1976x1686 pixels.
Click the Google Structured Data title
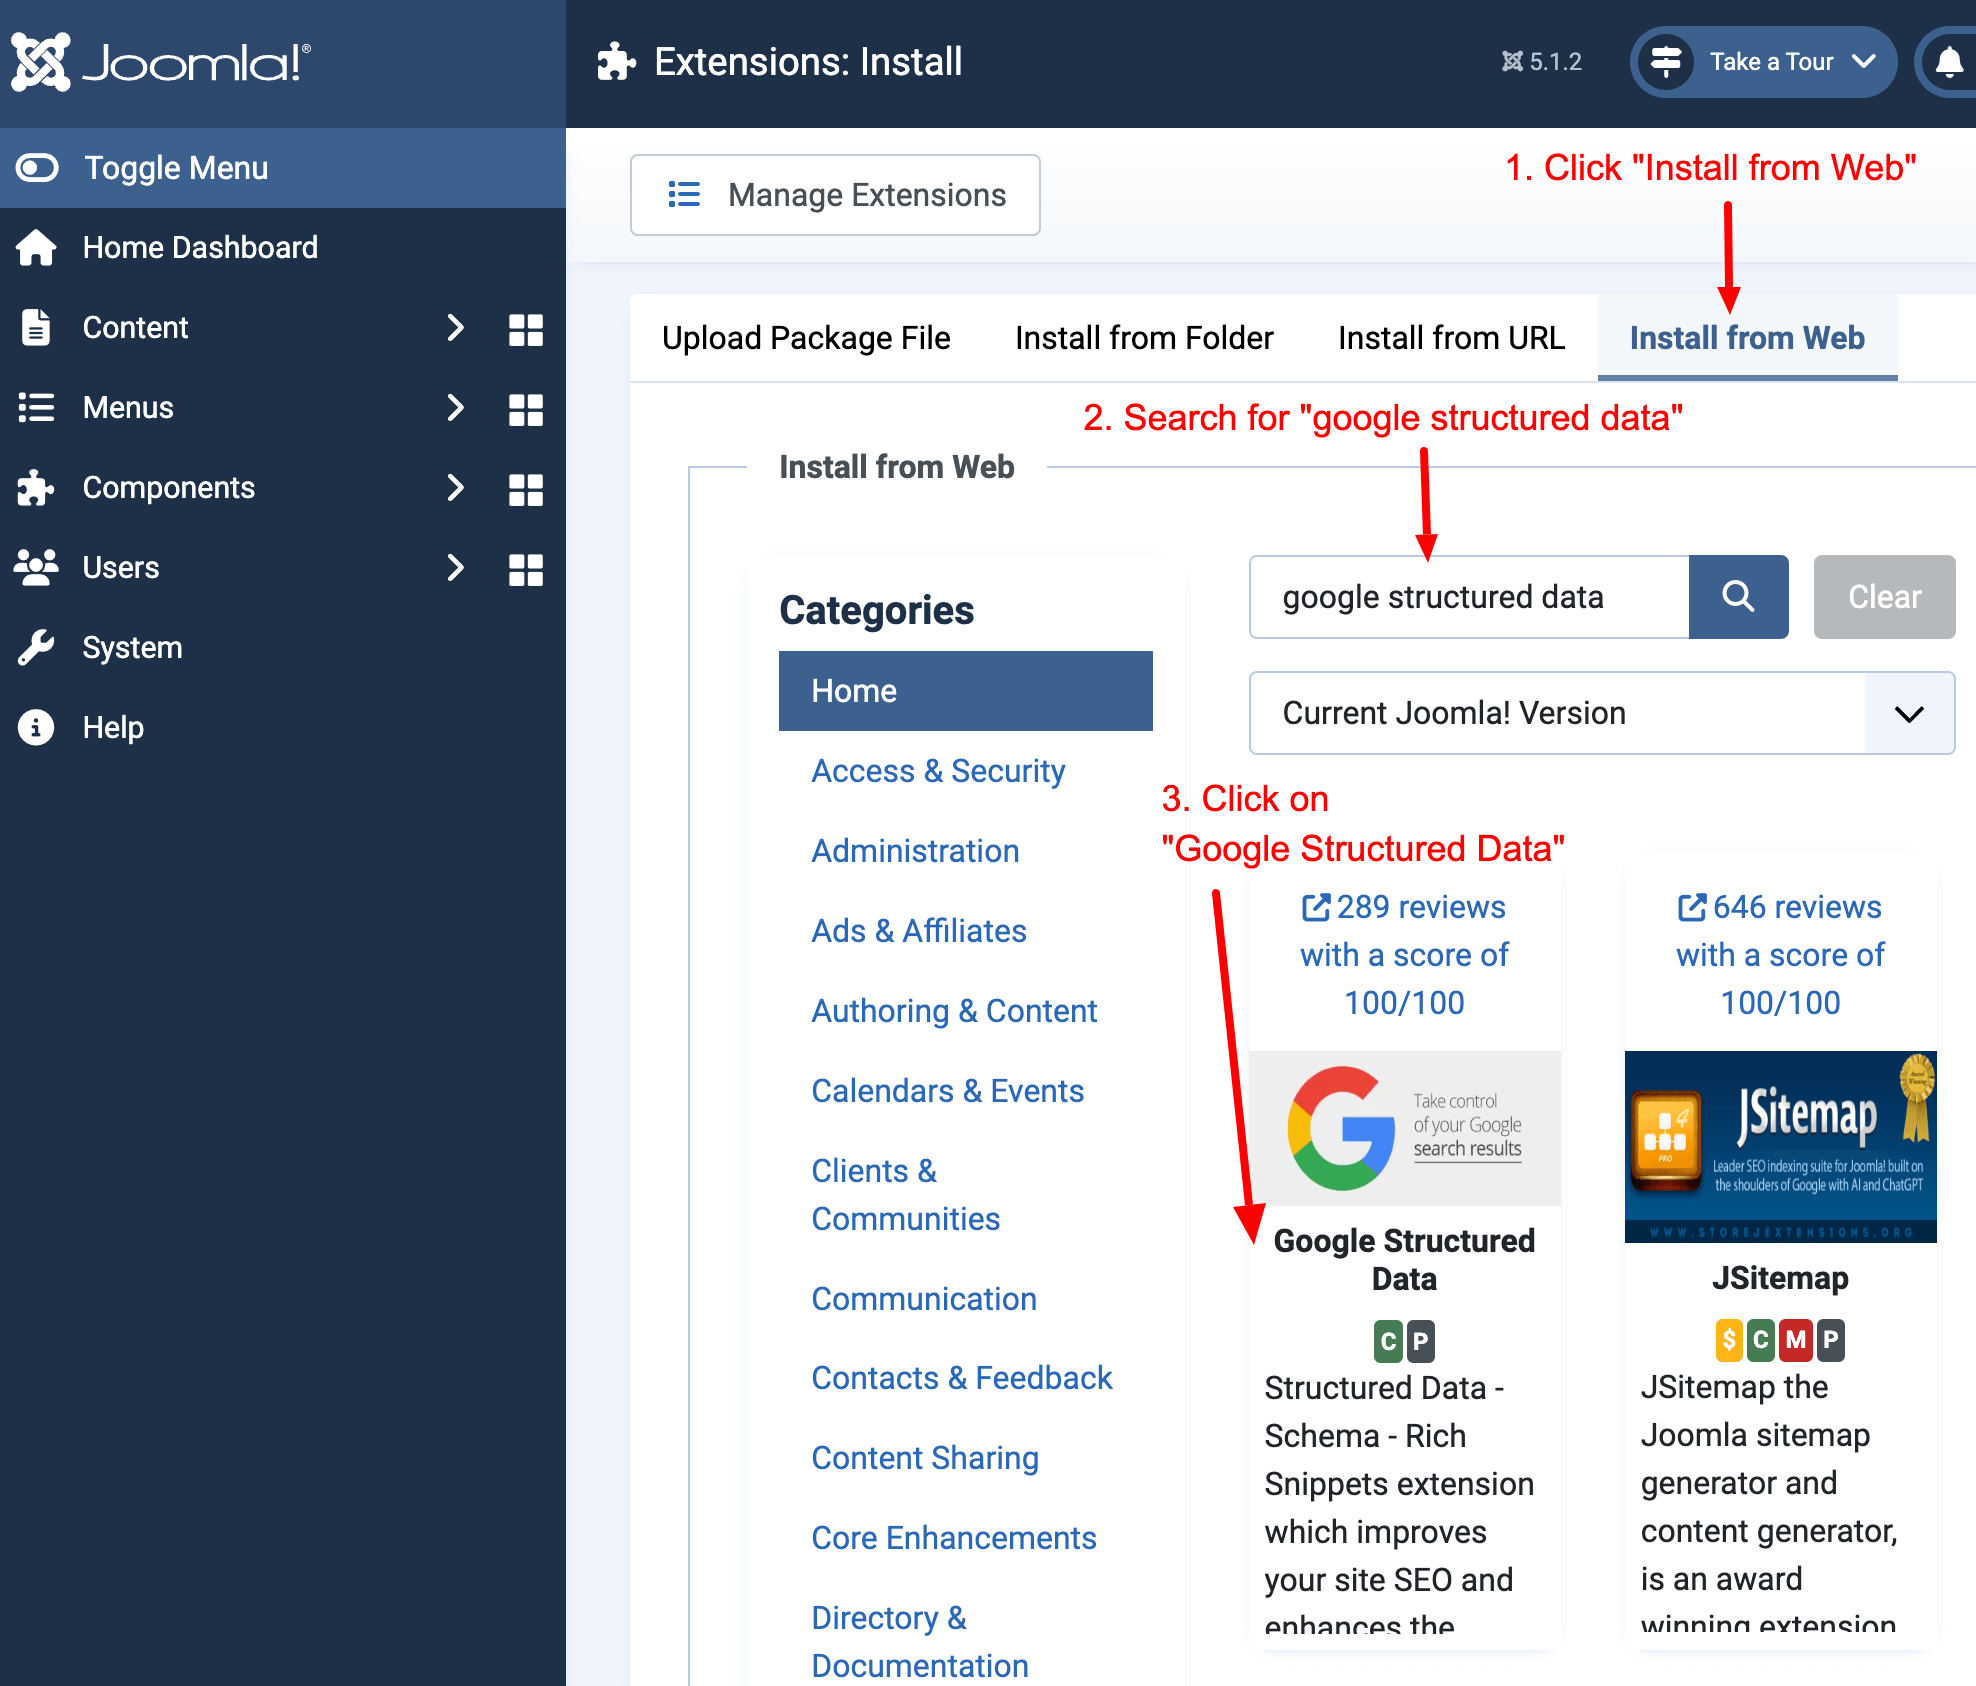point(1404,1260)
